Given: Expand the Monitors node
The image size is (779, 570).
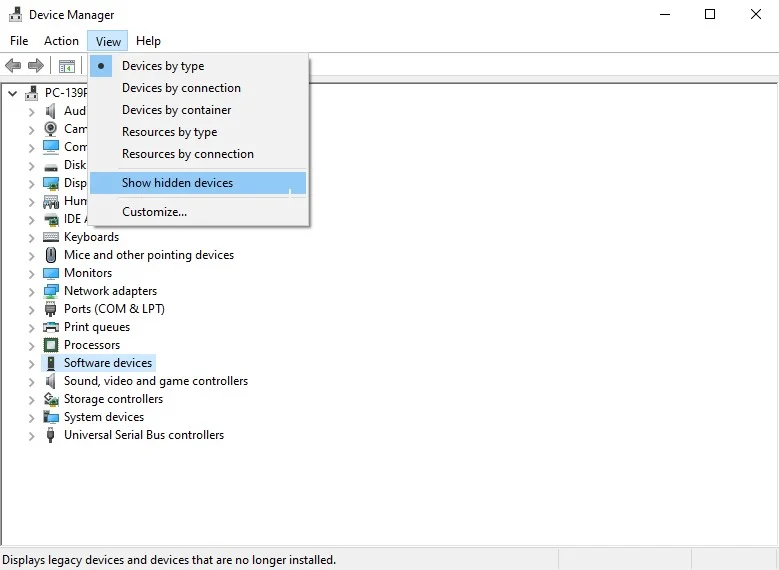Looking at the screenshot, I should [x=31, y=274].
